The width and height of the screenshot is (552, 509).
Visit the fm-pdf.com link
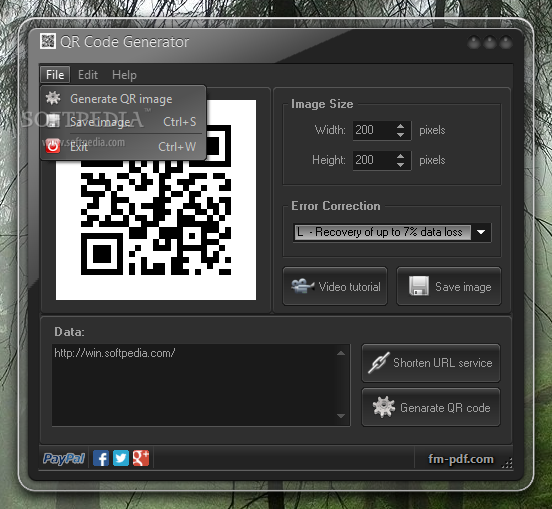pyautogui.click(x=461, y=459)
